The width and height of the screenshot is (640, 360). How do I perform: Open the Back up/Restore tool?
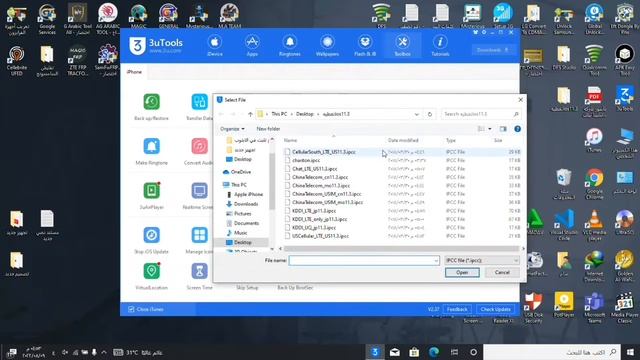[151, 107]
